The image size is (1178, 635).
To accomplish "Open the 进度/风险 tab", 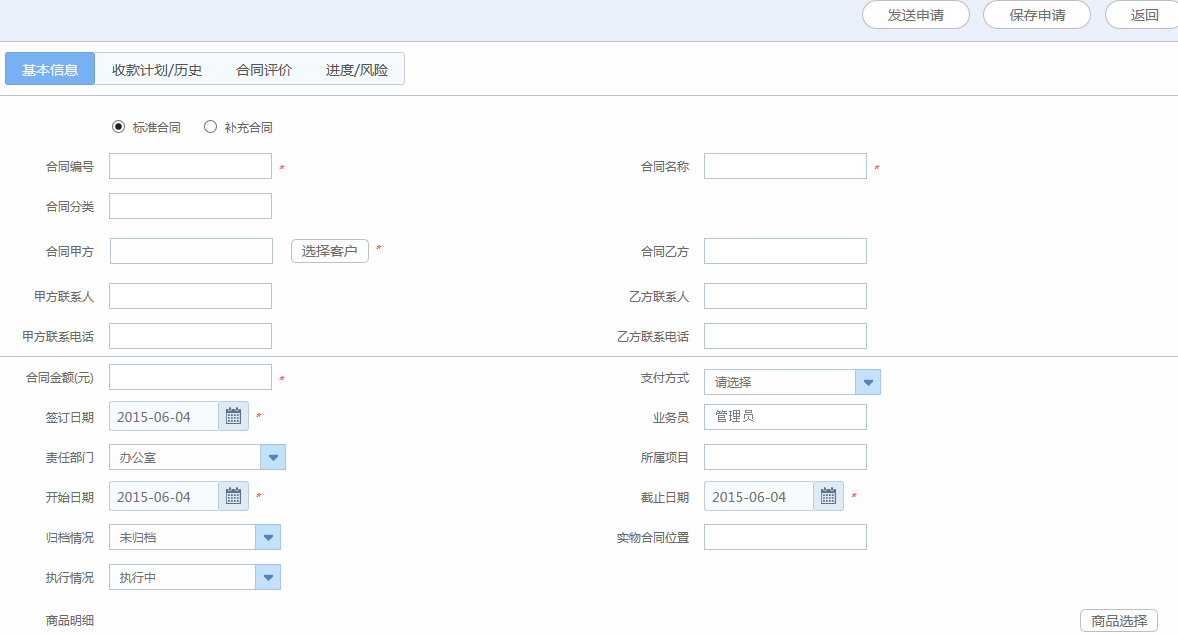I will 357,70.
